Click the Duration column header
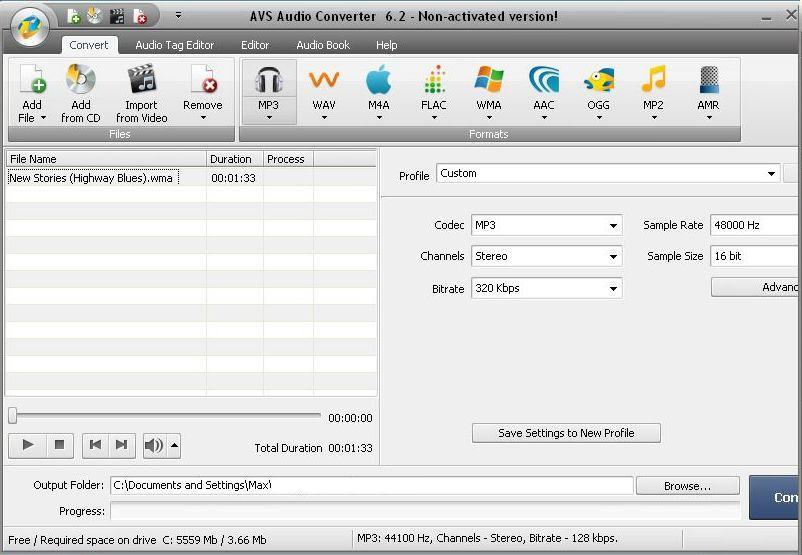 click(x=235, y=159)
